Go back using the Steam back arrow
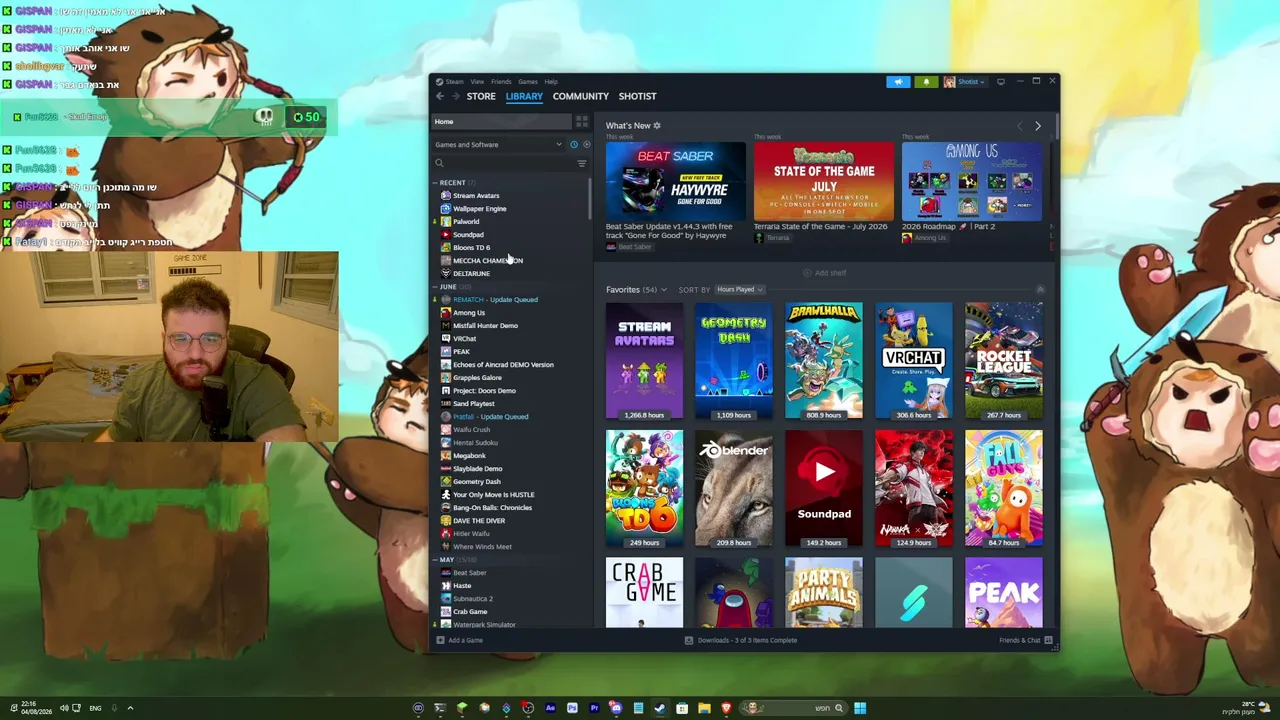 pos(440,96)
